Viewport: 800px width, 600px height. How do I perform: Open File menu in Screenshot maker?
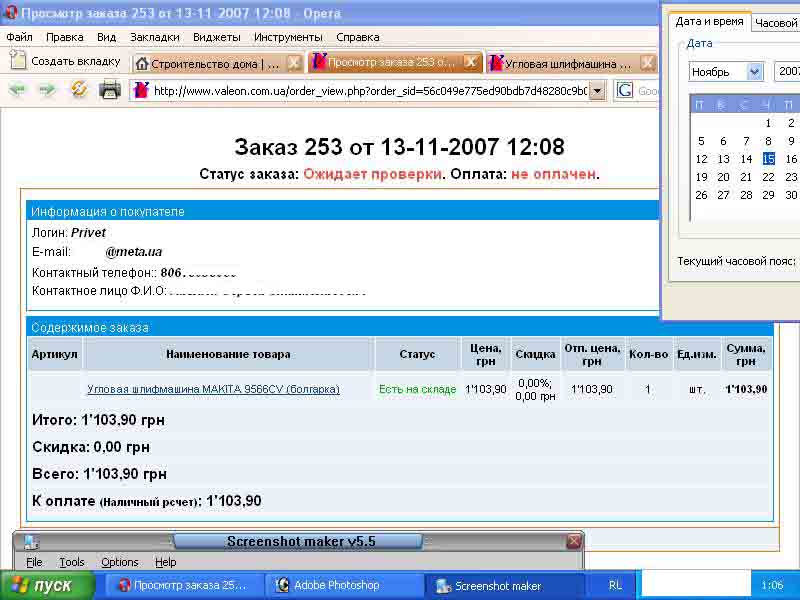[x=34, y=562]
